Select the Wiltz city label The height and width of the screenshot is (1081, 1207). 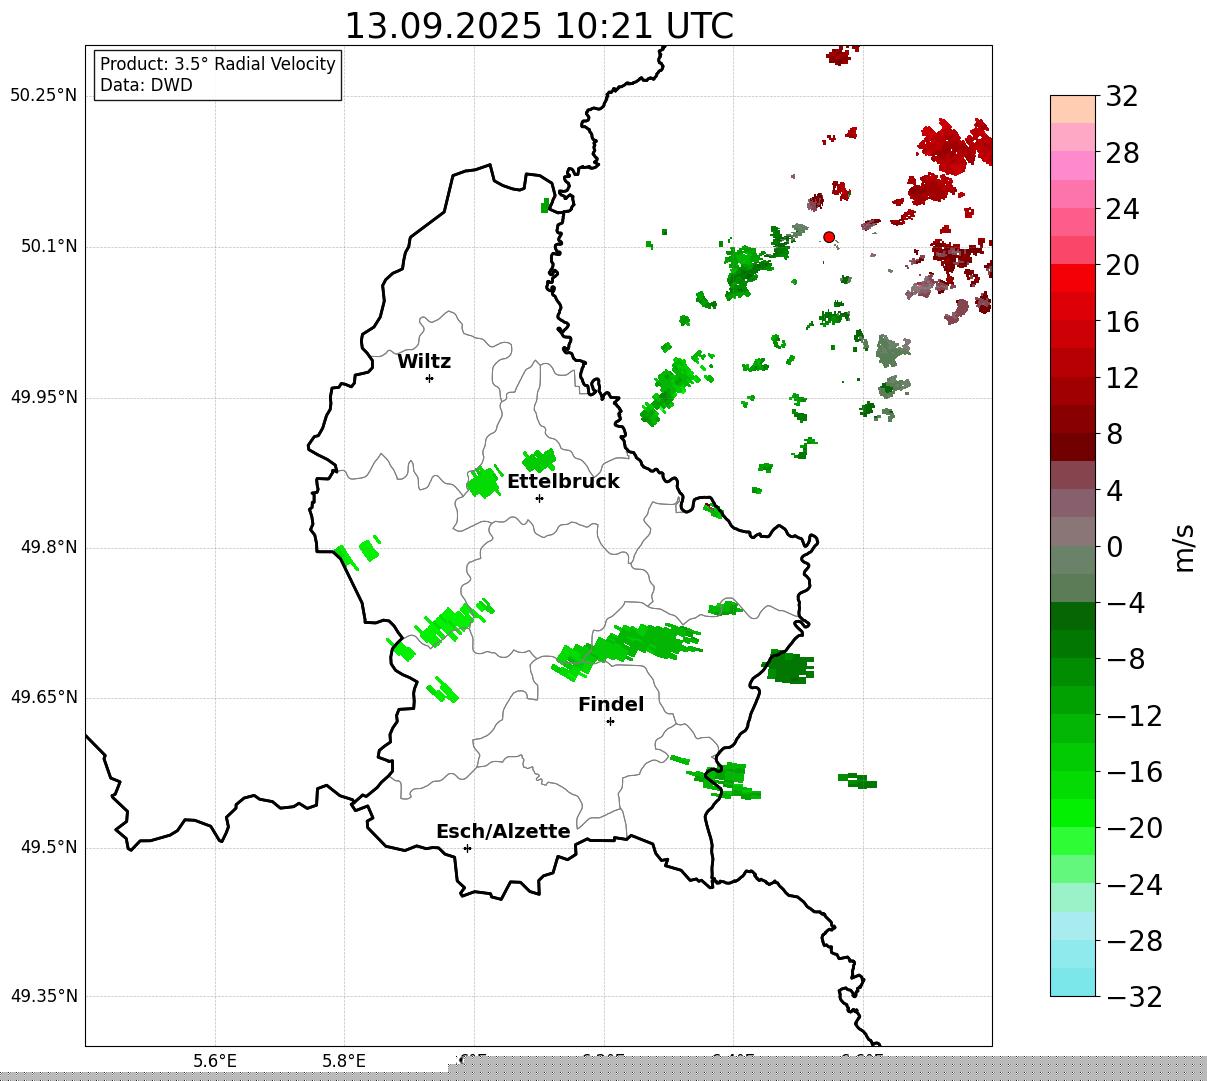coord(424,361)
